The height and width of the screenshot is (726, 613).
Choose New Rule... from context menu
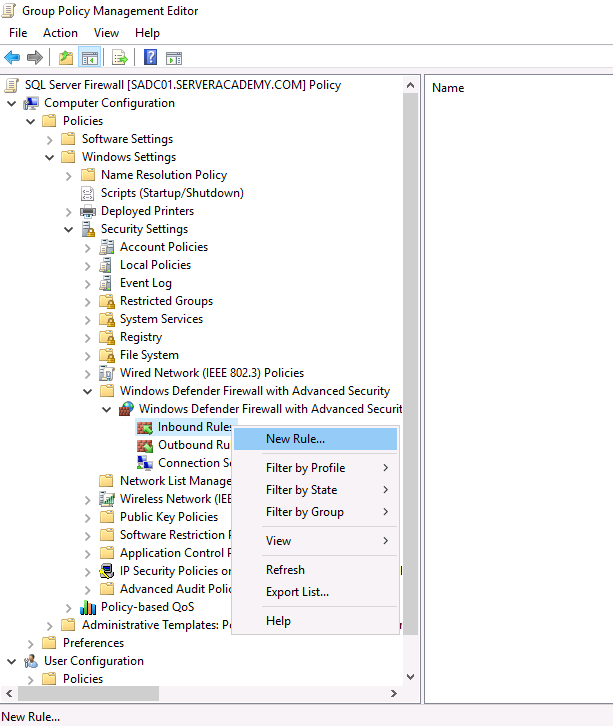pyautogui.click(x=315, y=439)
